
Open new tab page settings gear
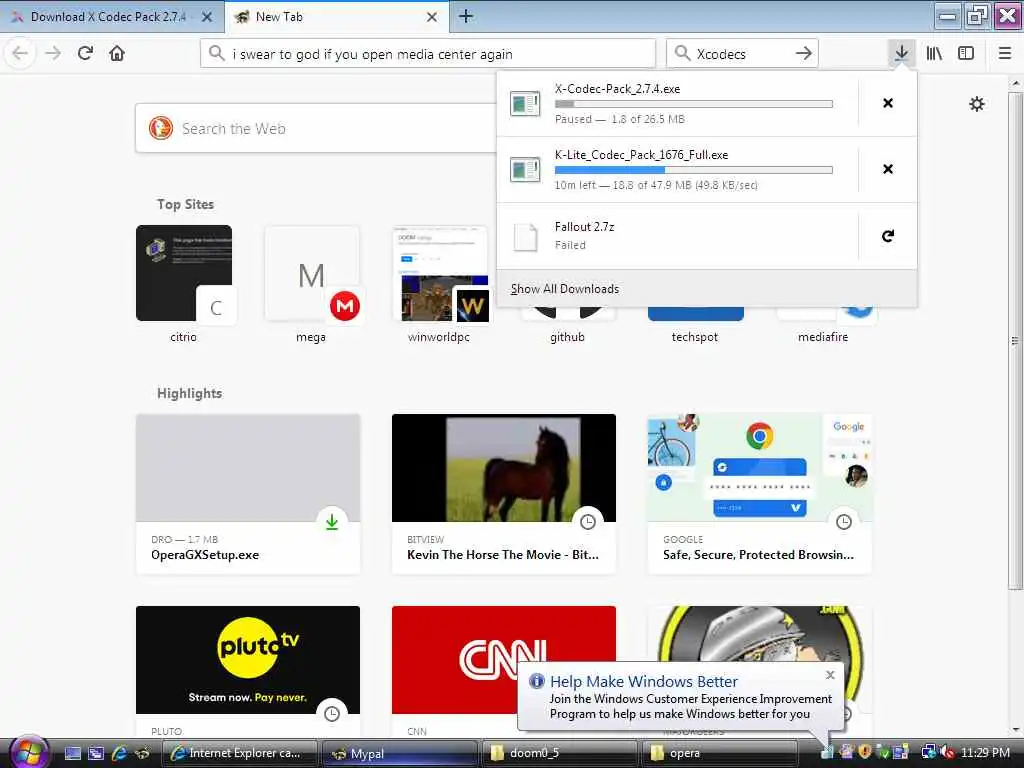coord(976,104)
